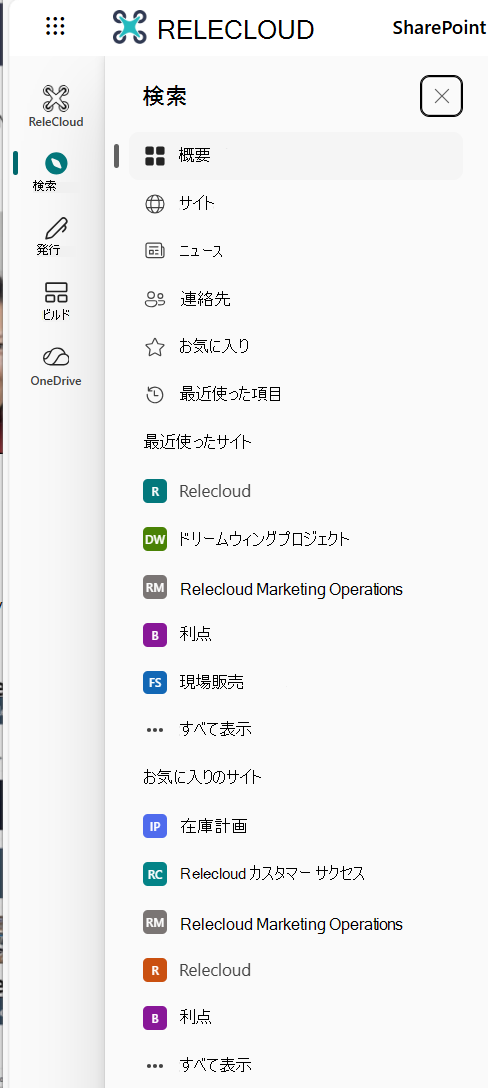Click the 最近使ったサイト section heading
488x1088 pixels.
coord(198,442)
